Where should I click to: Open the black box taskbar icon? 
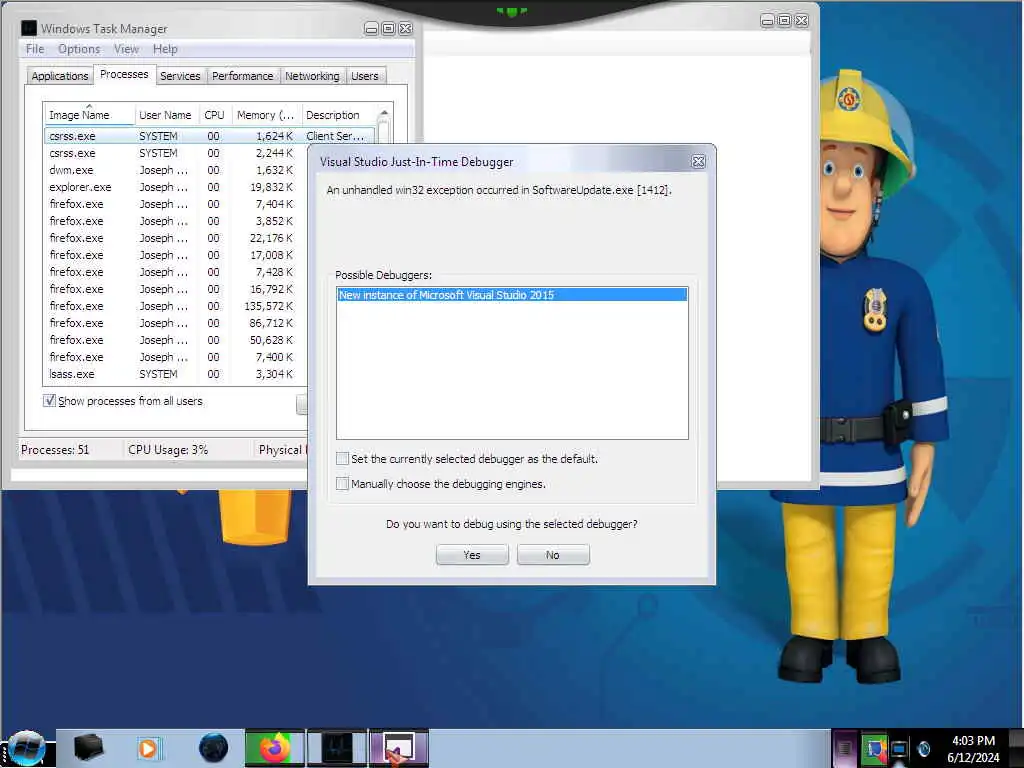tap(88, 748)
